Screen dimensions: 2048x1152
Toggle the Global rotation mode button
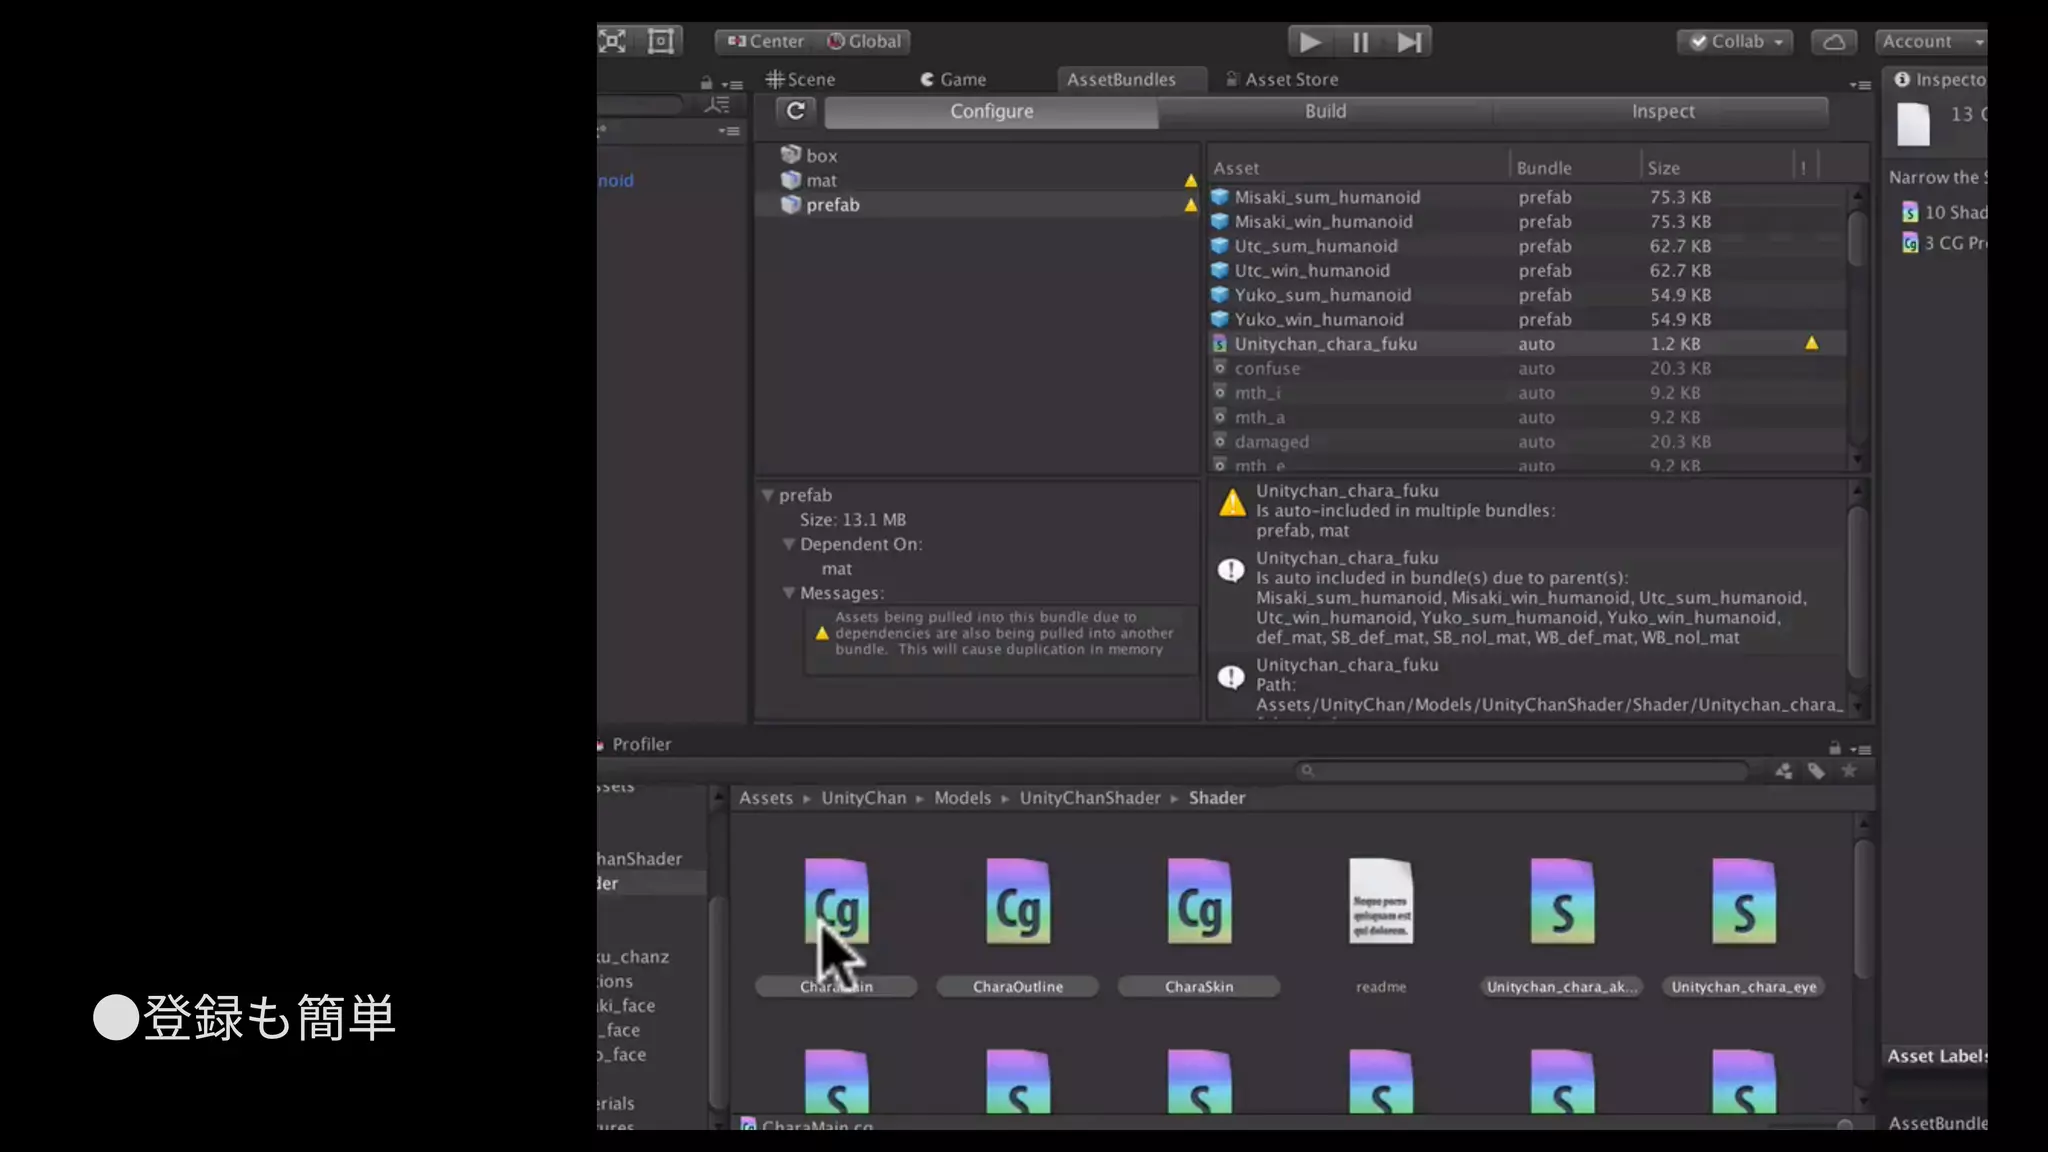click(x=864, y=42)
